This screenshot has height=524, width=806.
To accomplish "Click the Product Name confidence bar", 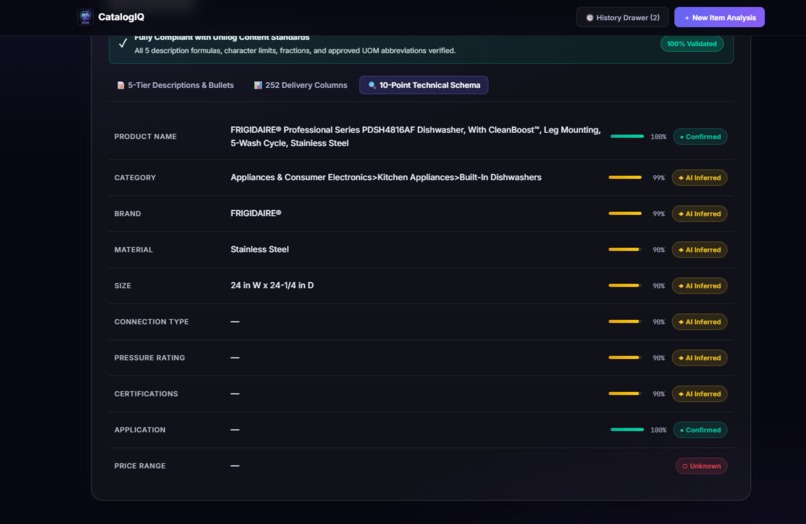I will 627,136.
